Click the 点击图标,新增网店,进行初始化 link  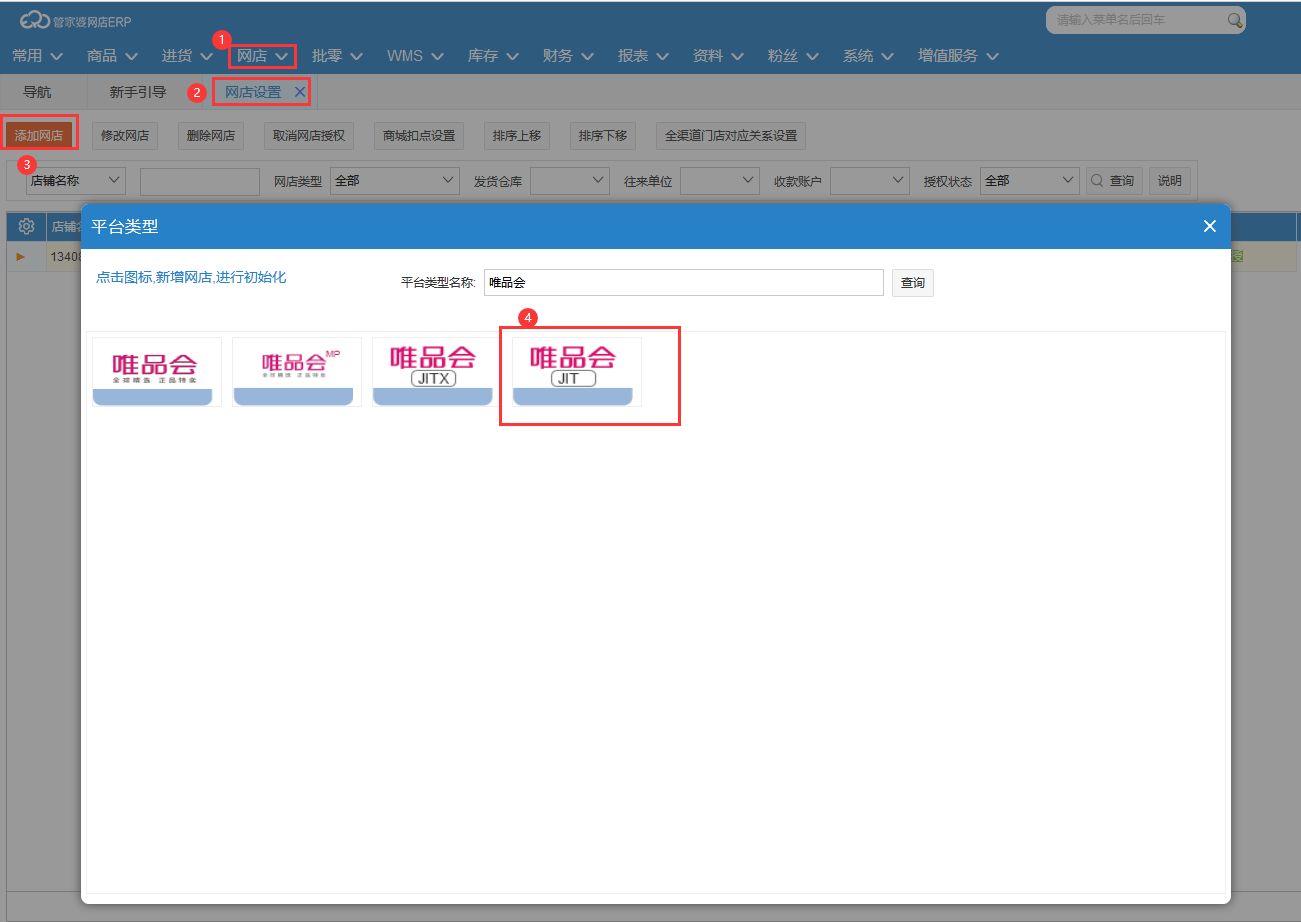pyautogui.click(x=191, y=277)
